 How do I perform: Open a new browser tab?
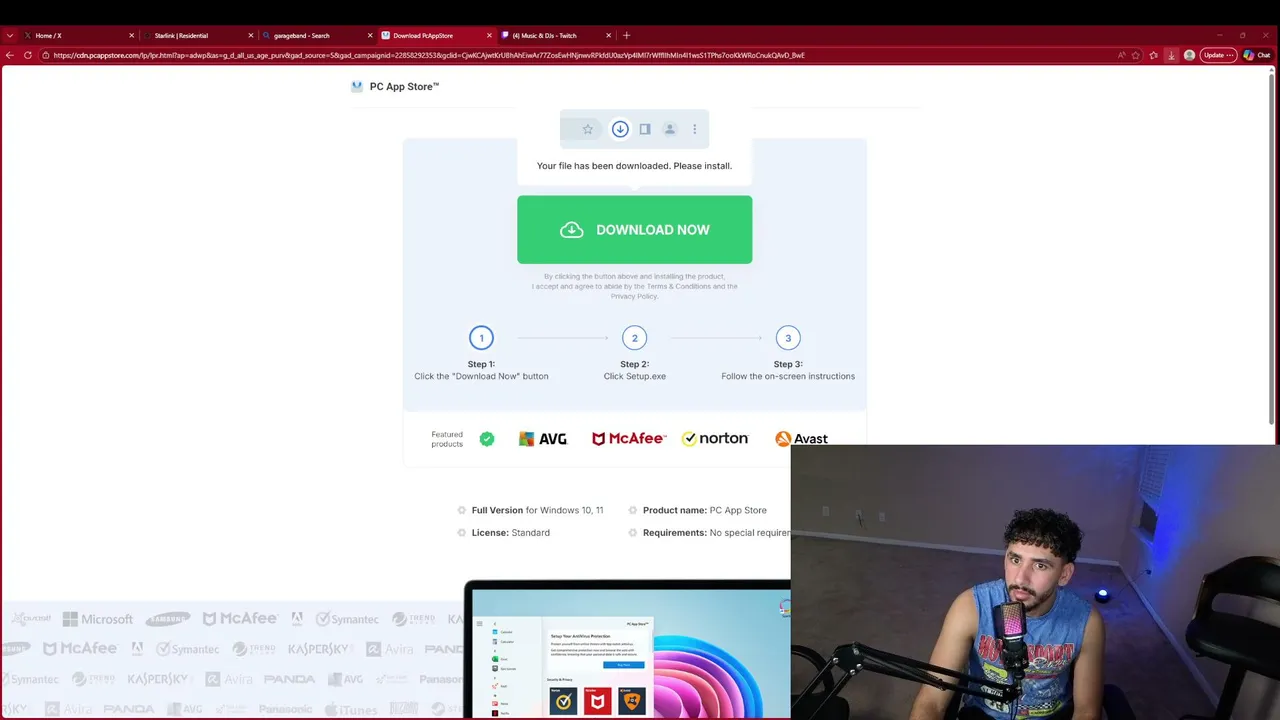click(x=627, y=36)
